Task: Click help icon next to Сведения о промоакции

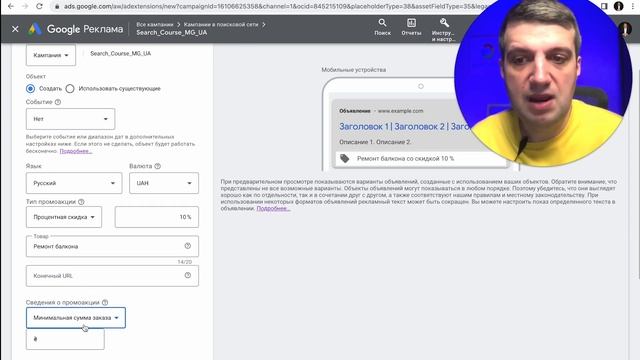Action: (x=105, y=302)
